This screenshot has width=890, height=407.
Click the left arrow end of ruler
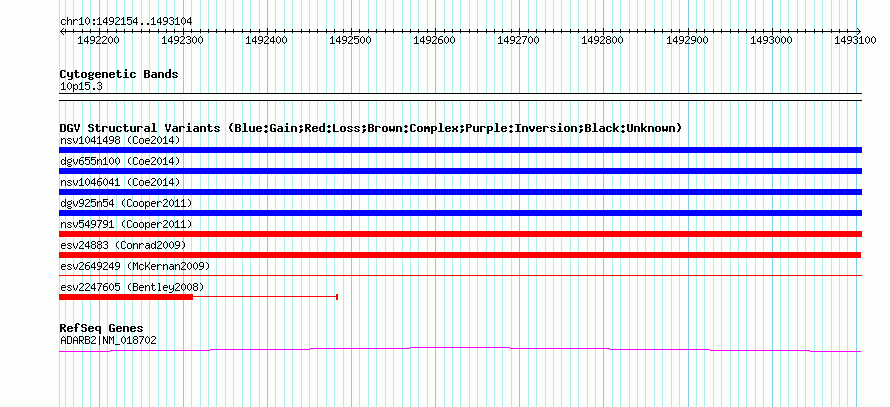point(62,31)
